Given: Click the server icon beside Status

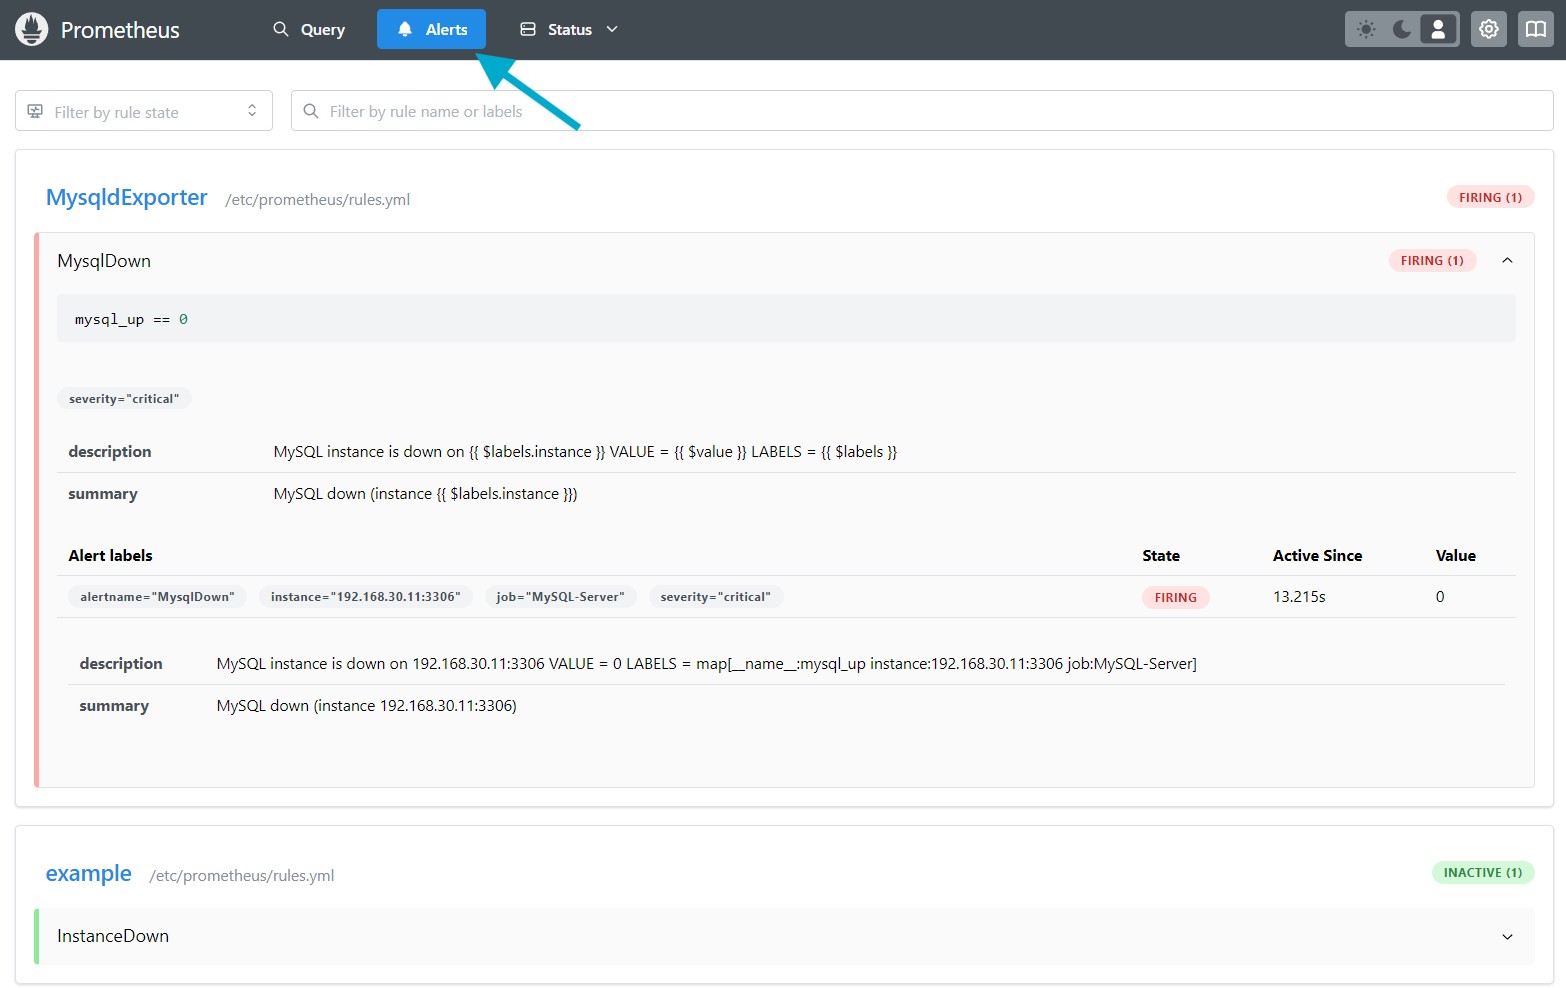Looking at the screenshot, I should tap(528, 30).
